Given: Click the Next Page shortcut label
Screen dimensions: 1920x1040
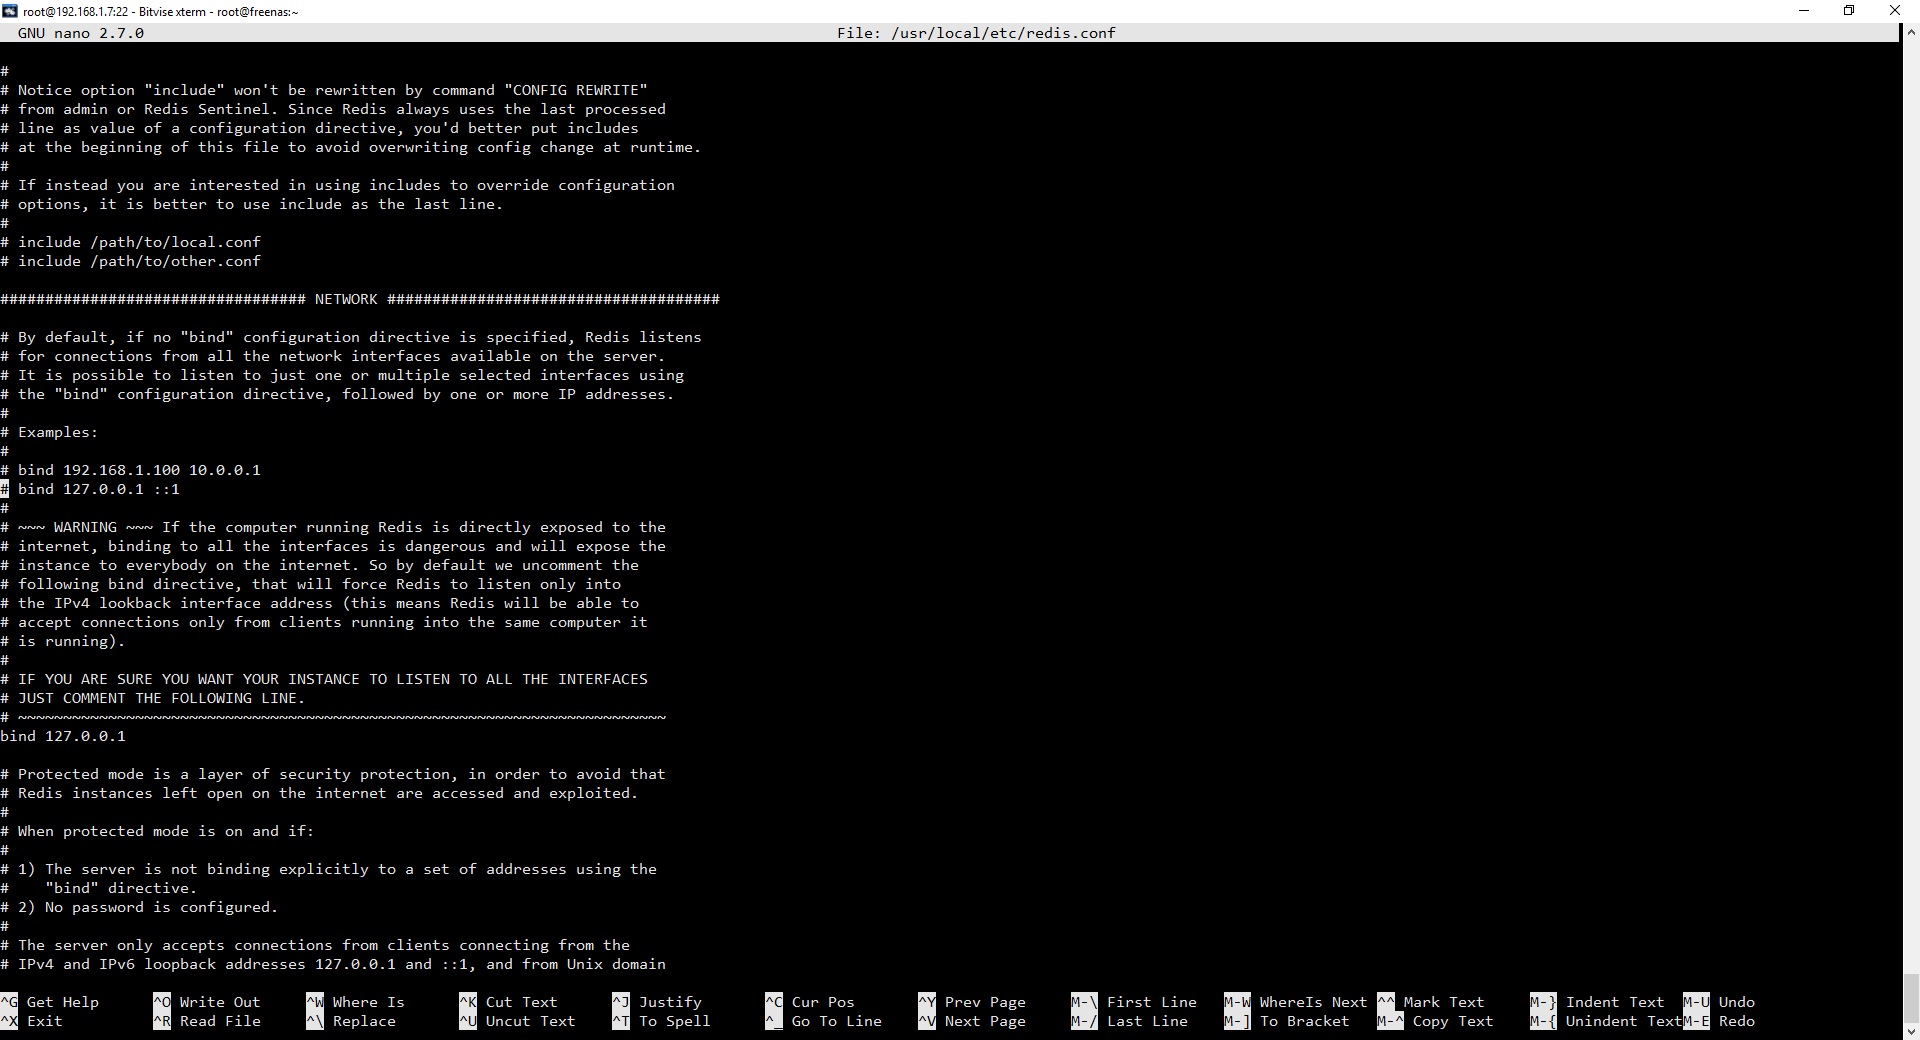Looking at the screenshot, I should click(985, 1021).
